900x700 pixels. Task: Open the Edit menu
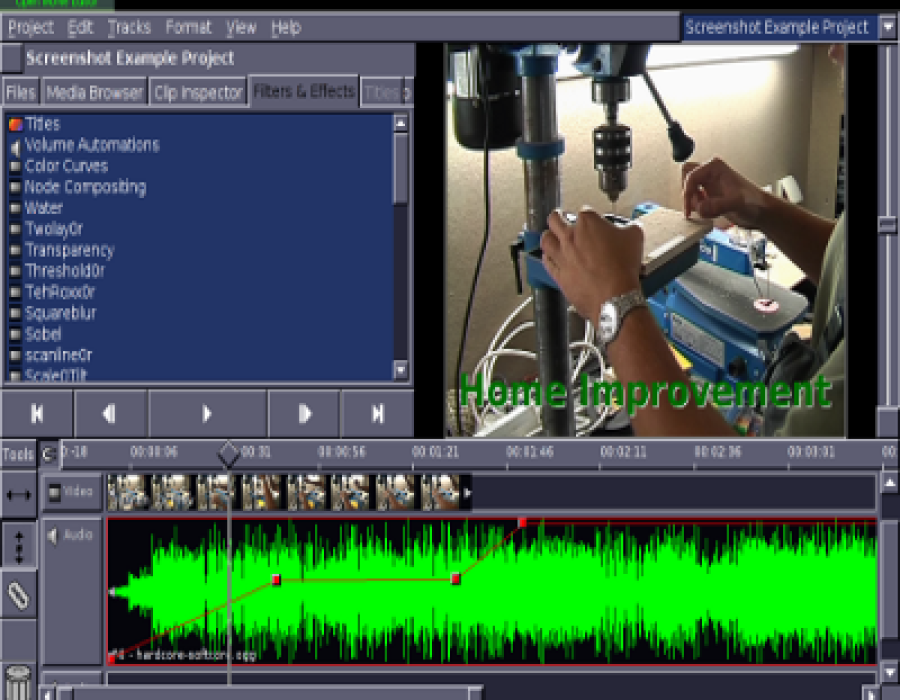pos(80,27)
